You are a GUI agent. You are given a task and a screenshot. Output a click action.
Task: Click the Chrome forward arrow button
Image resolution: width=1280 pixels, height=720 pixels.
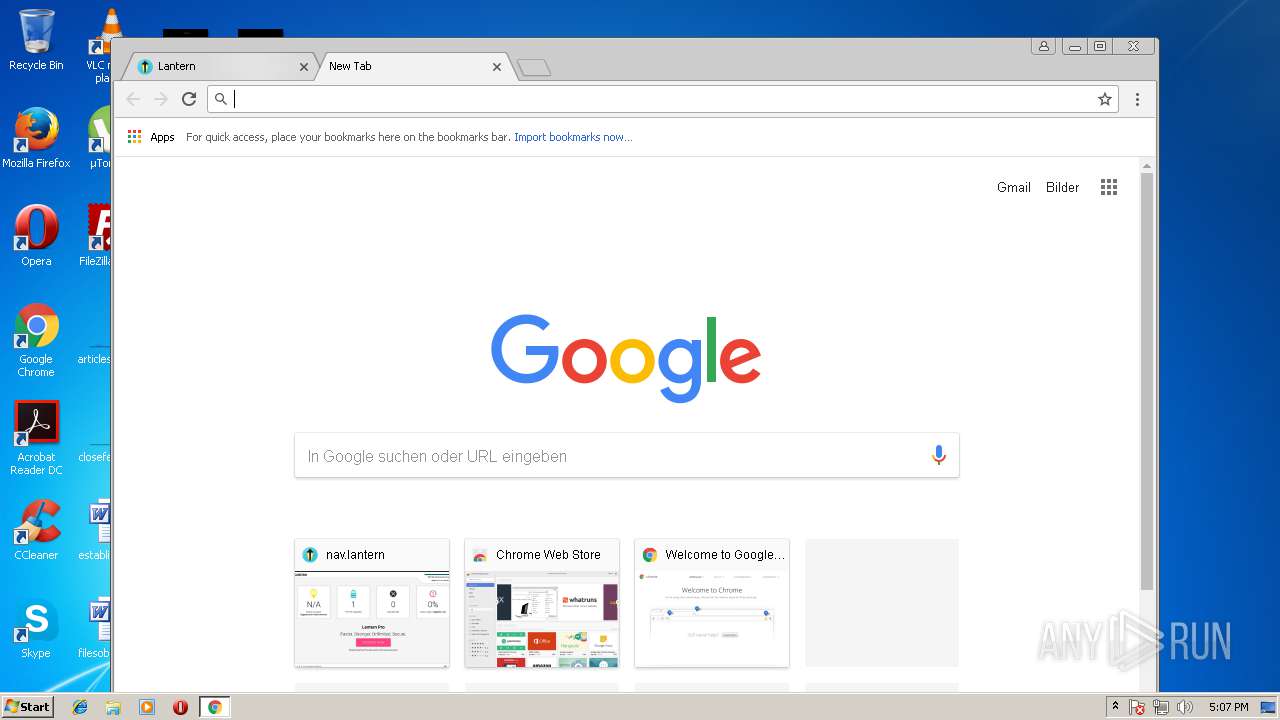(x=161, y=99)
